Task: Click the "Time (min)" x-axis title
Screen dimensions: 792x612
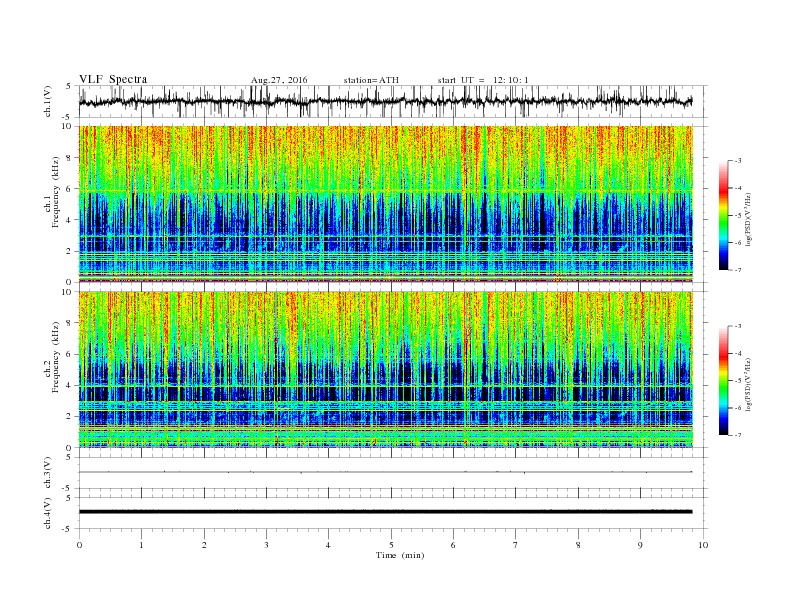Action: pos(400,555)
